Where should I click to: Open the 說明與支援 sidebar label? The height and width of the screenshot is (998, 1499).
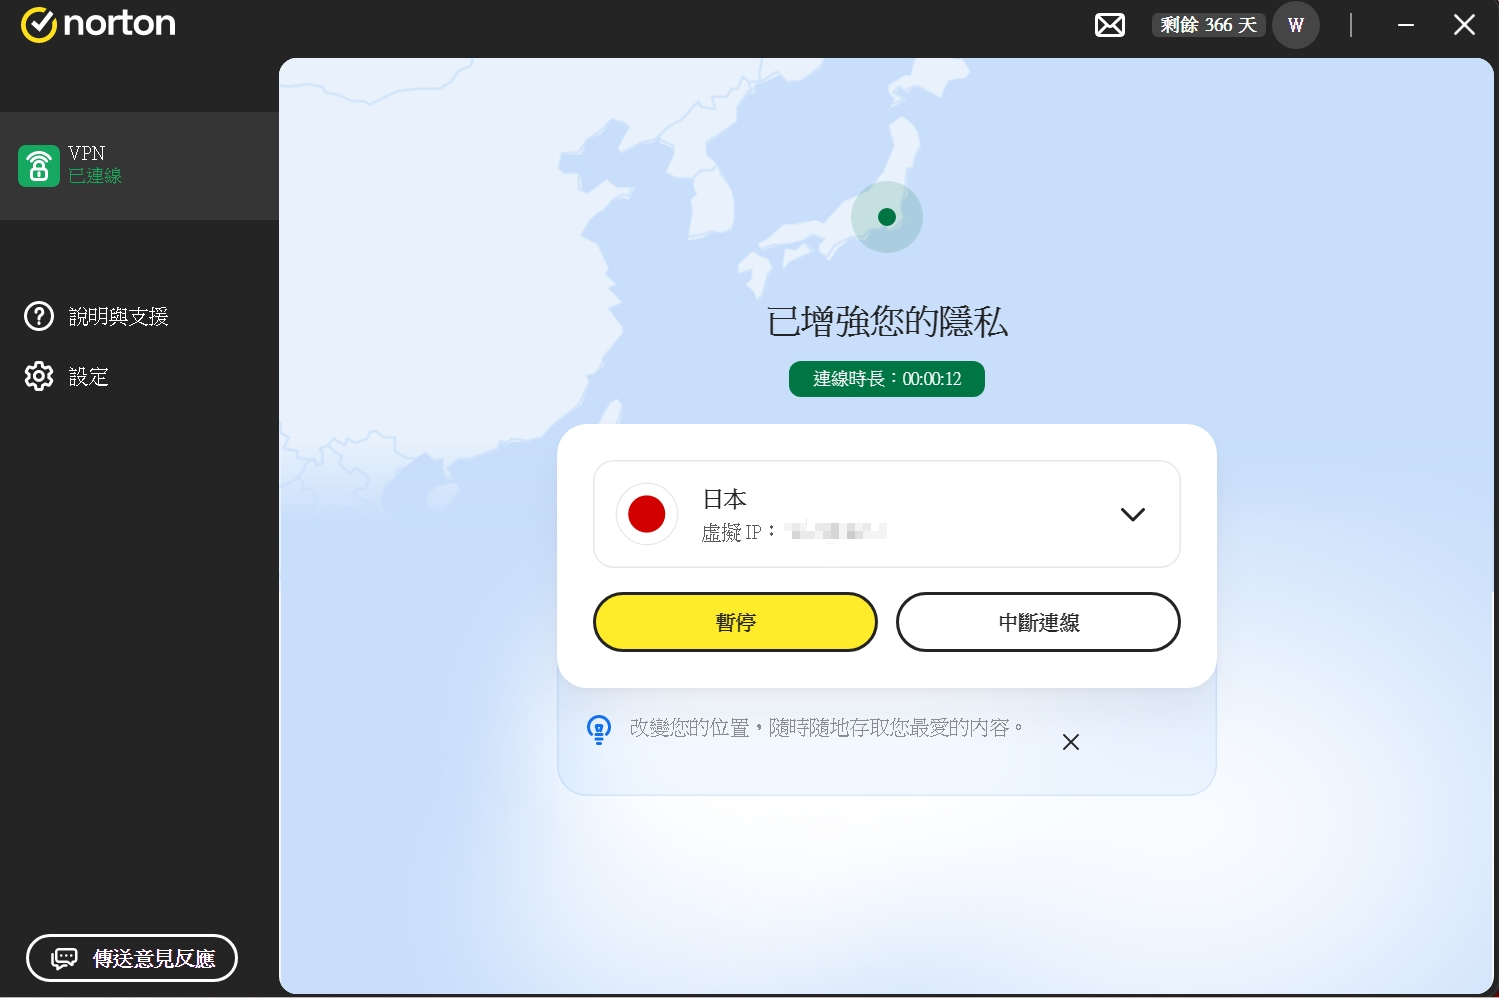[x=118, y=317]
